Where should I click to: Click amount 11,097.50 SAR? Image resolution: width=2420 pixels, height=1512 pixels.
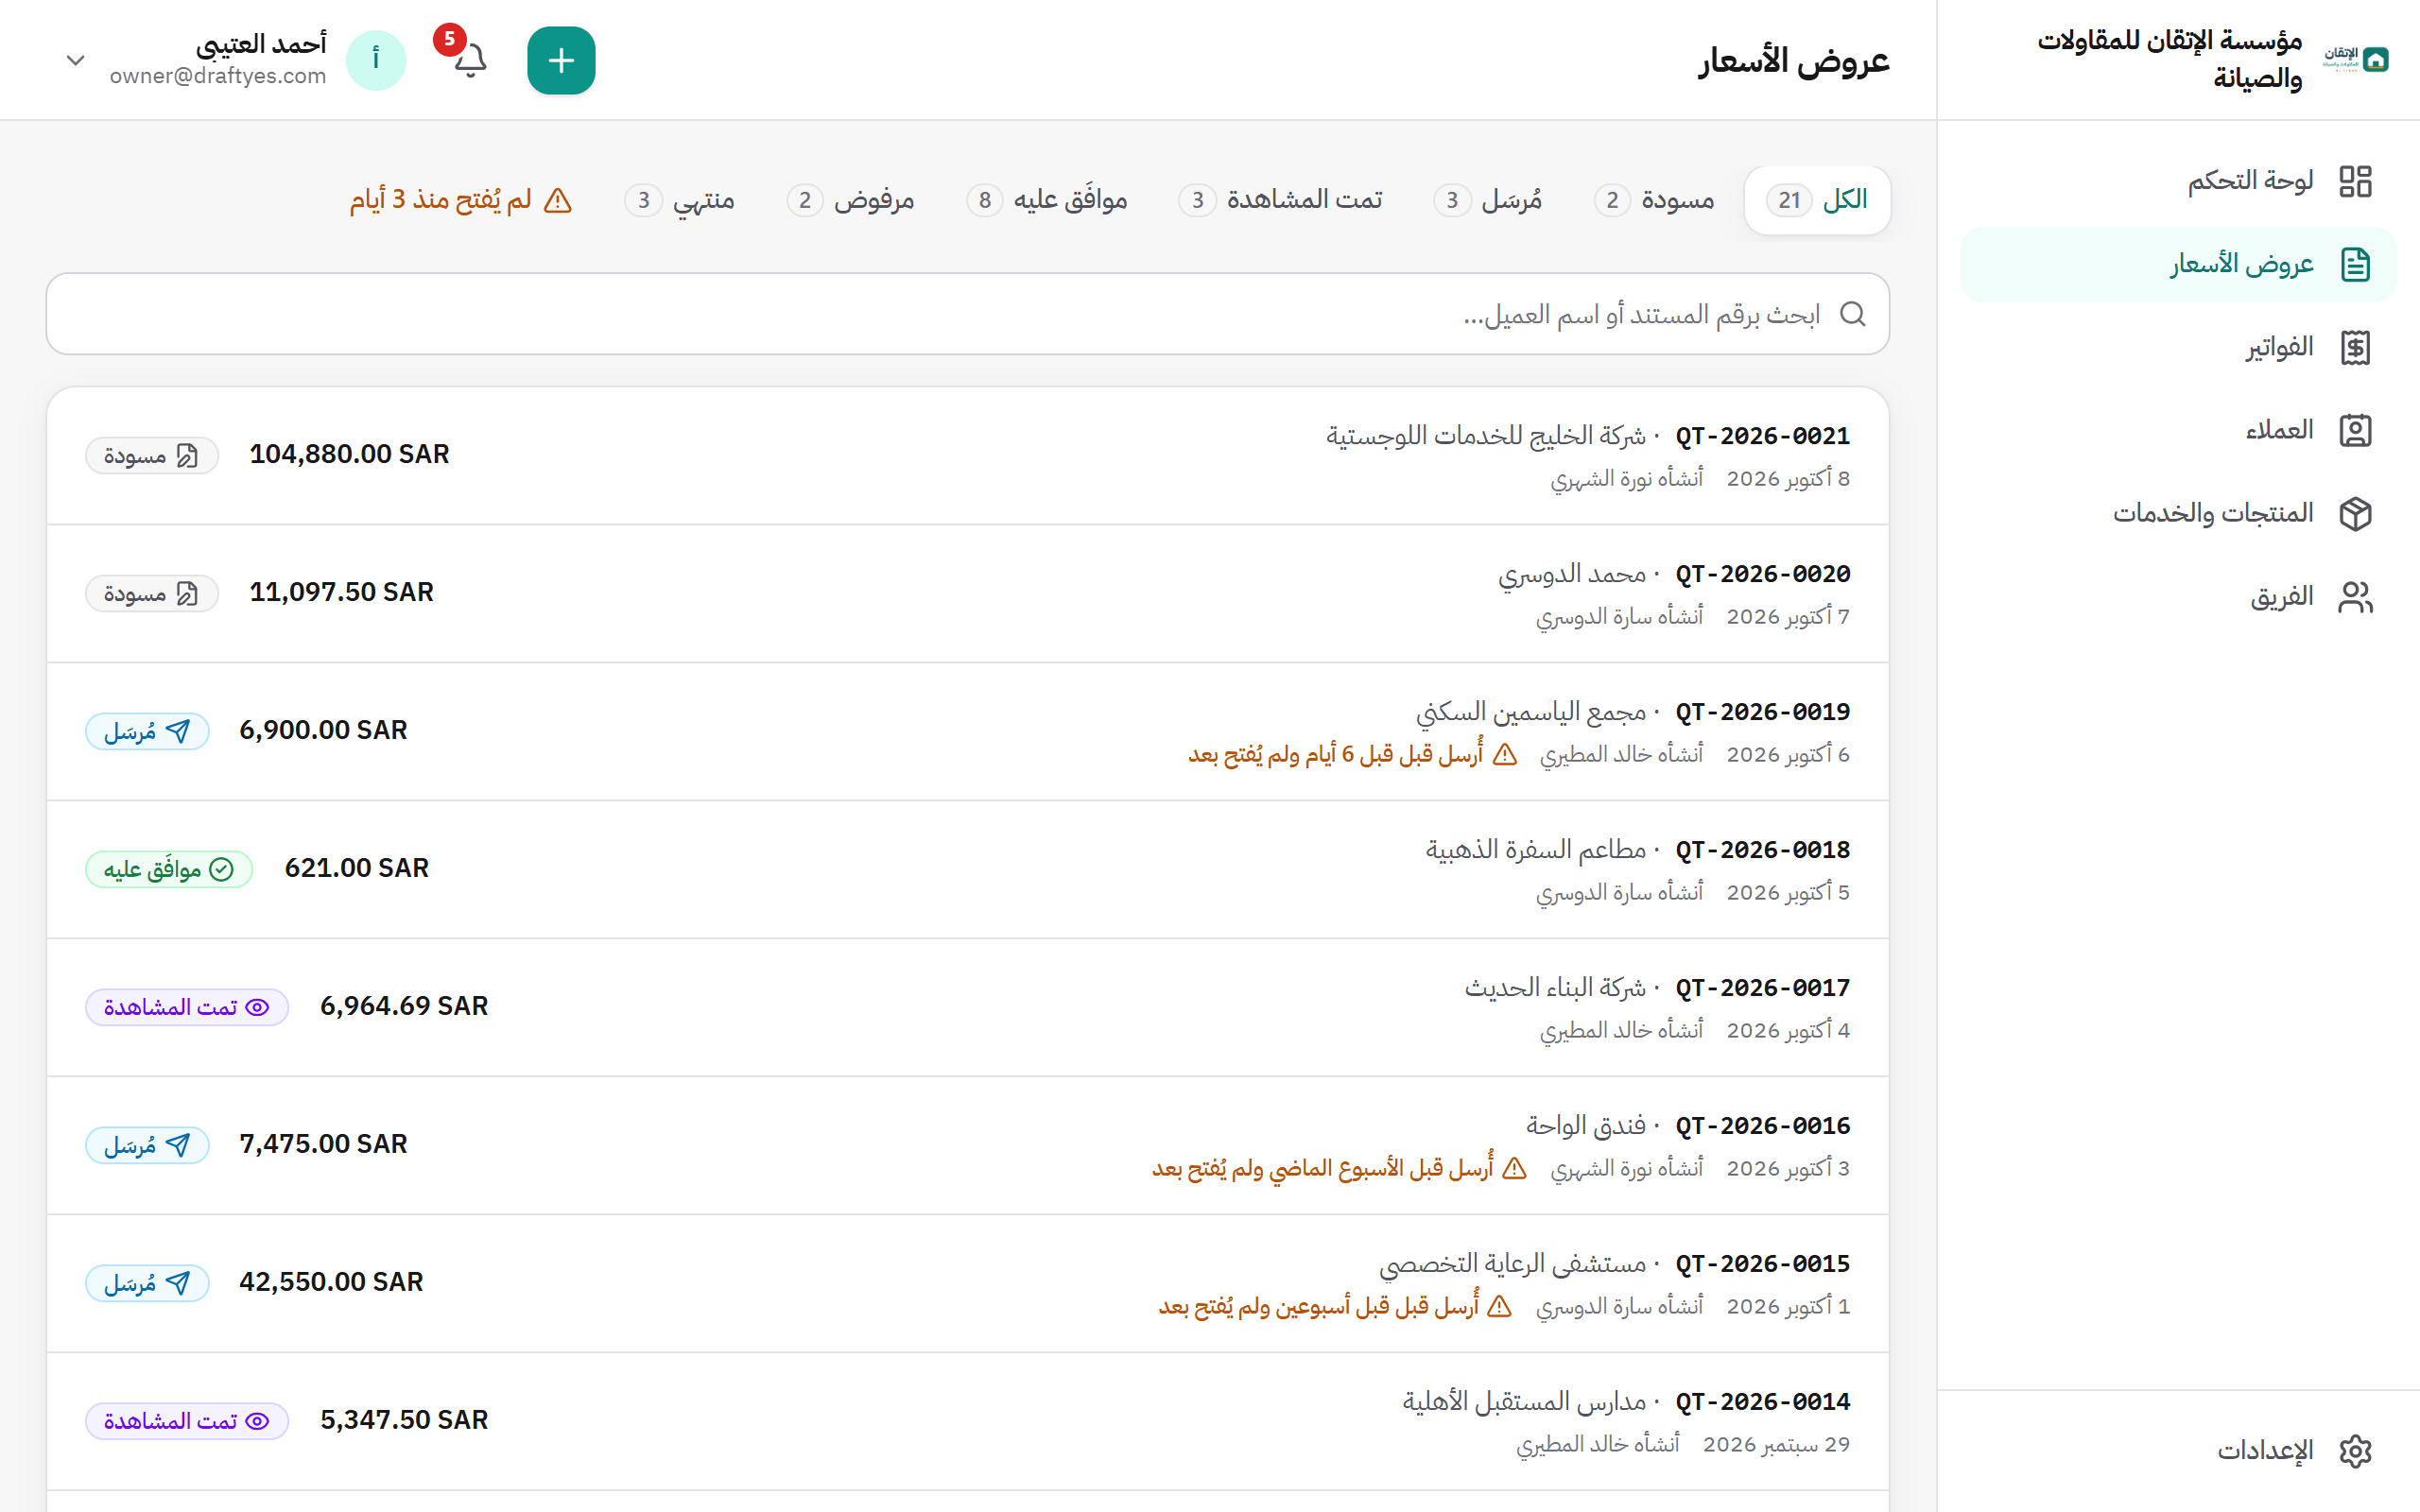click(341, 592)
